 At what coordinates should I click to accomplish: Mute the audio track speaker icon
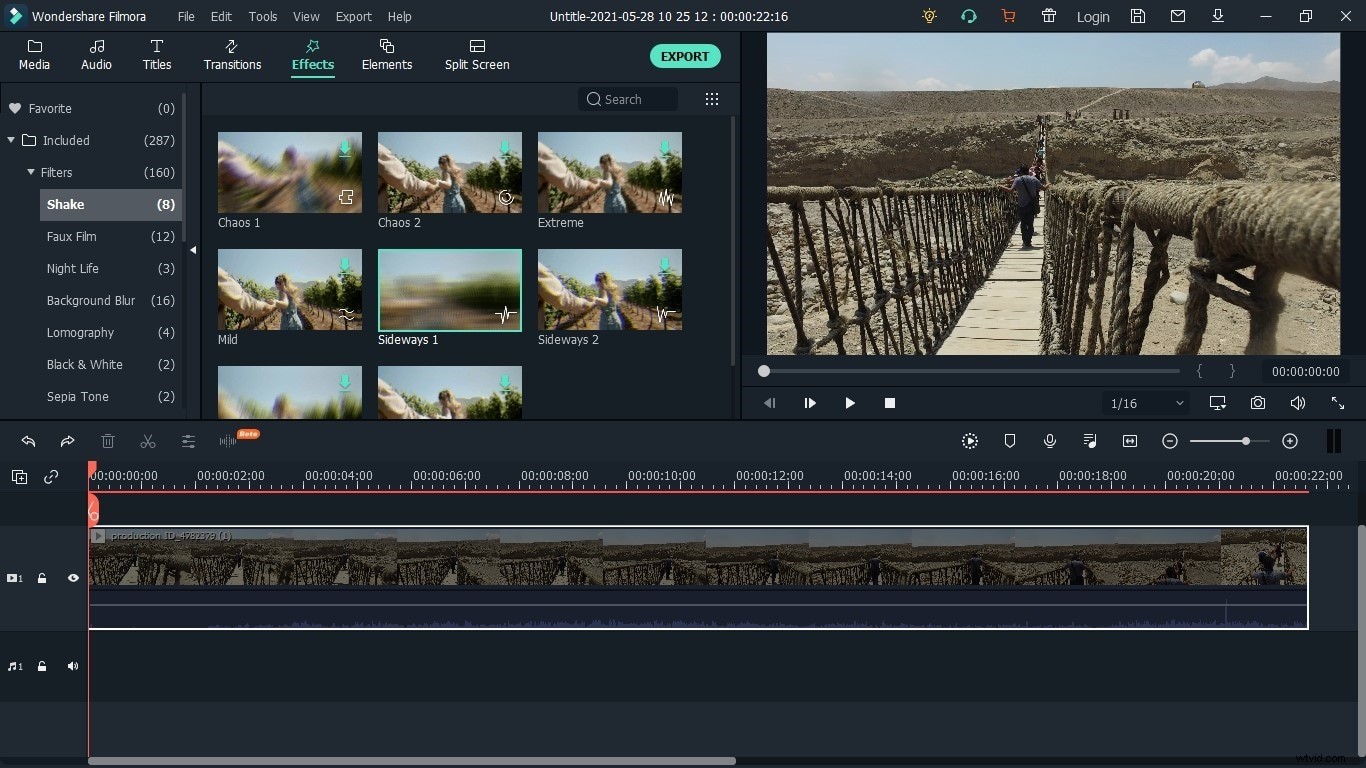tap(72, 666)
